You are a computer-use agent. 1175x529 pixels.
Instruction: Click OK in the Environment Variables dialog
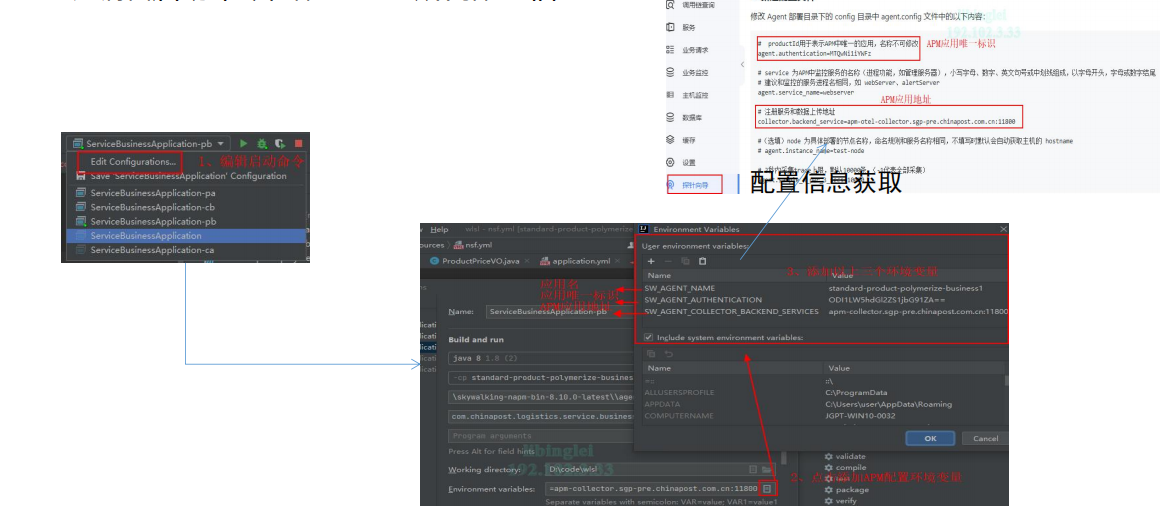point(930,438)
